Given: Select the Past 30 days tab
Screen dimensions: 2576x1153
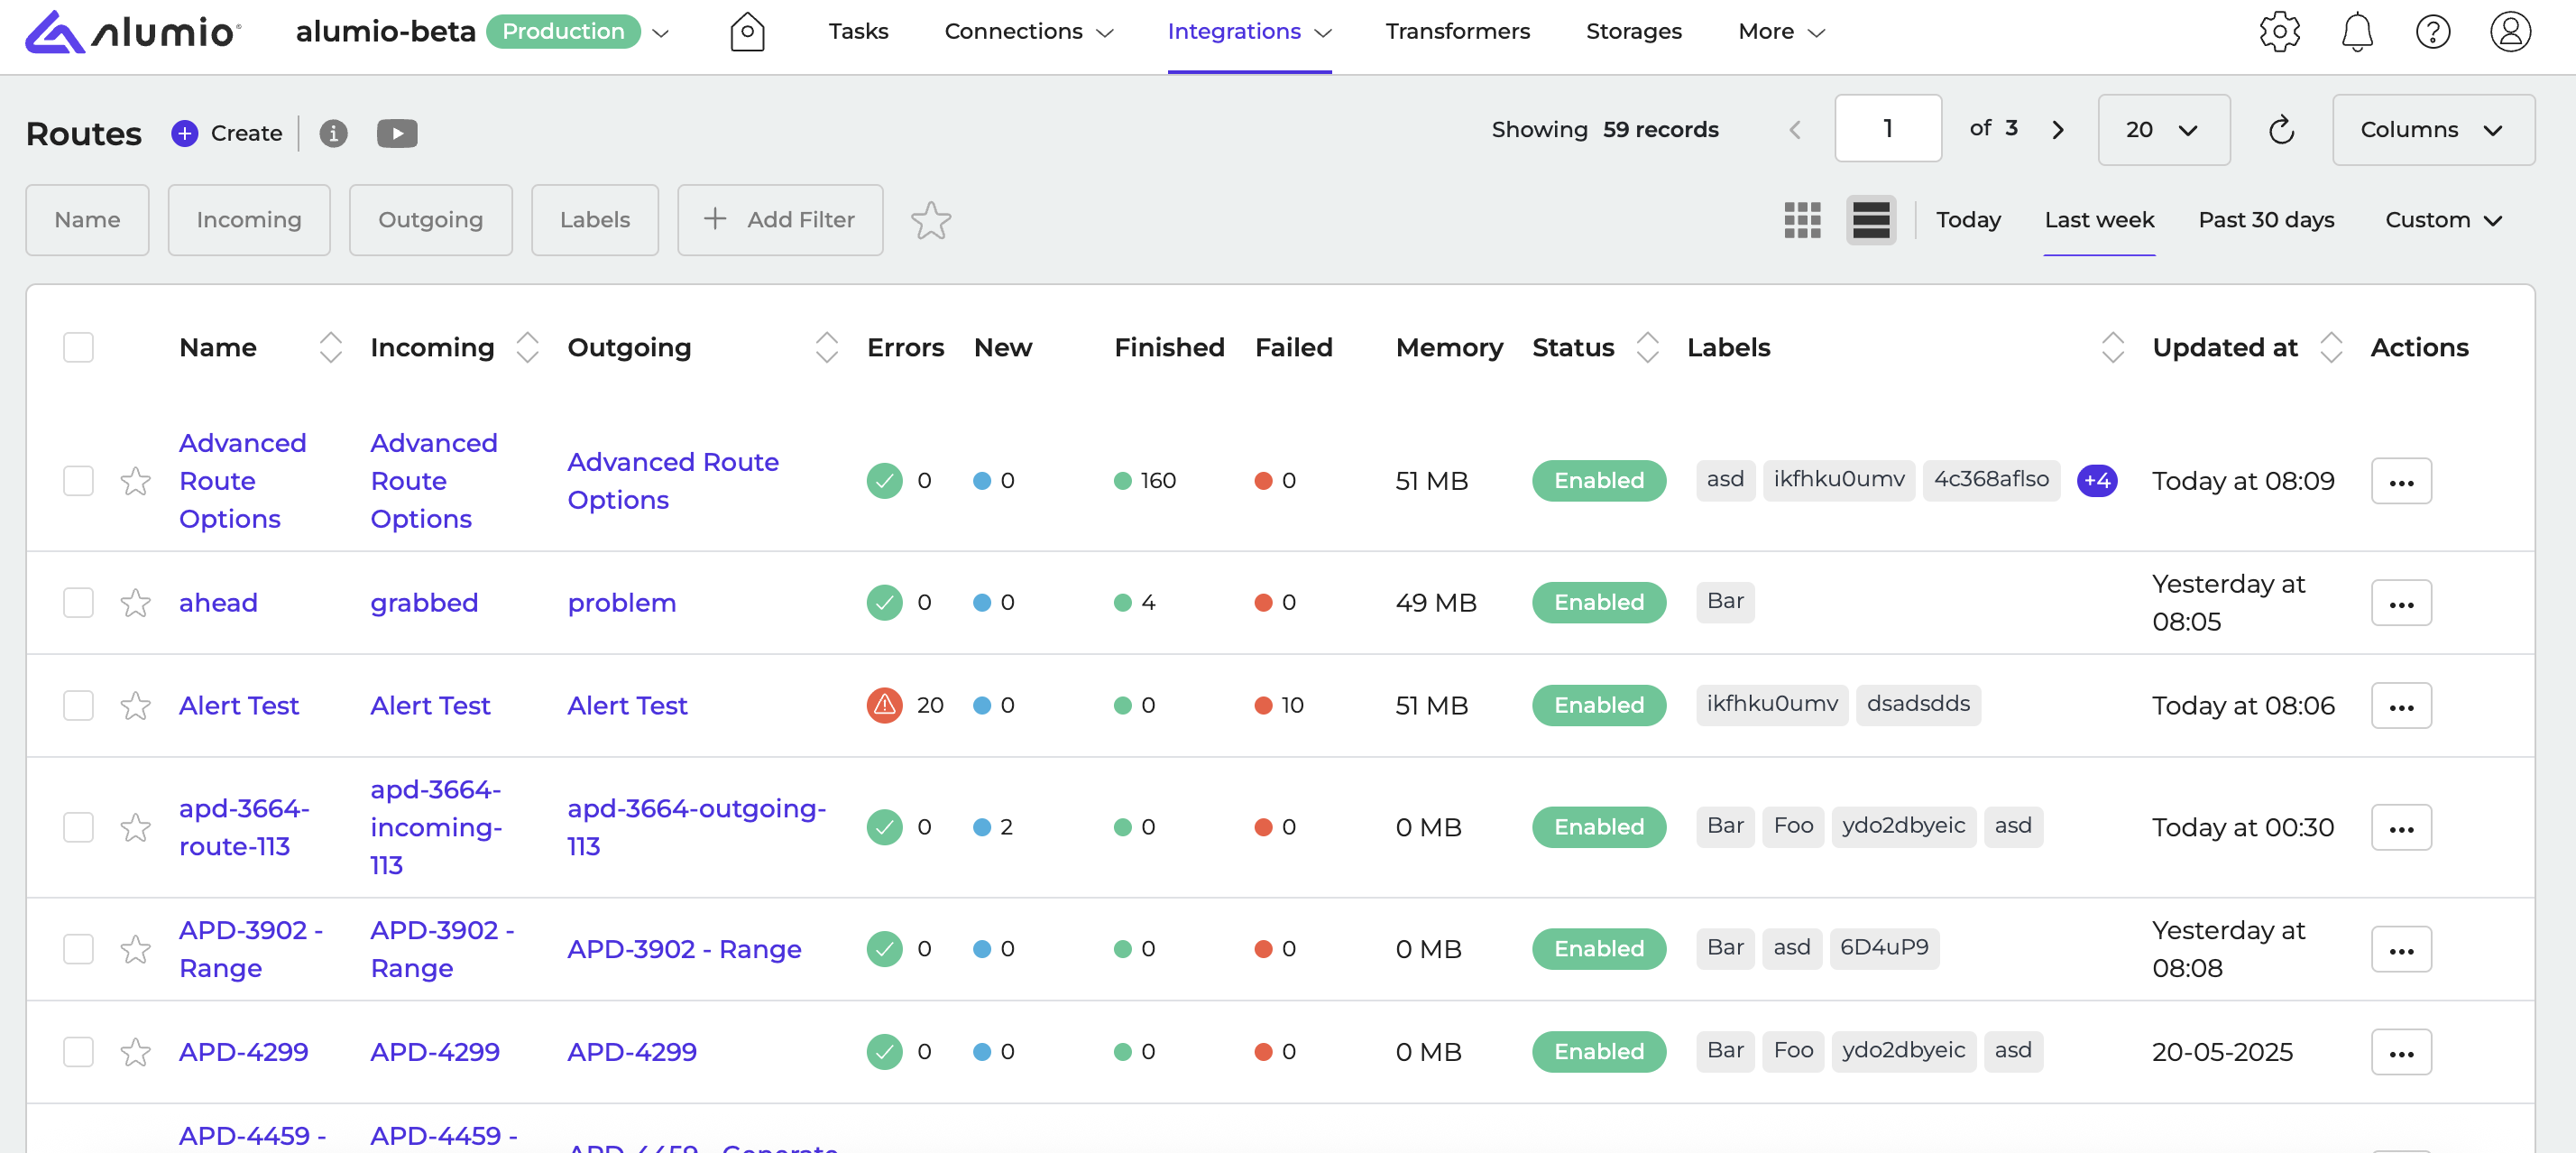Looking at the screenshot, I should pos(2265,220).
